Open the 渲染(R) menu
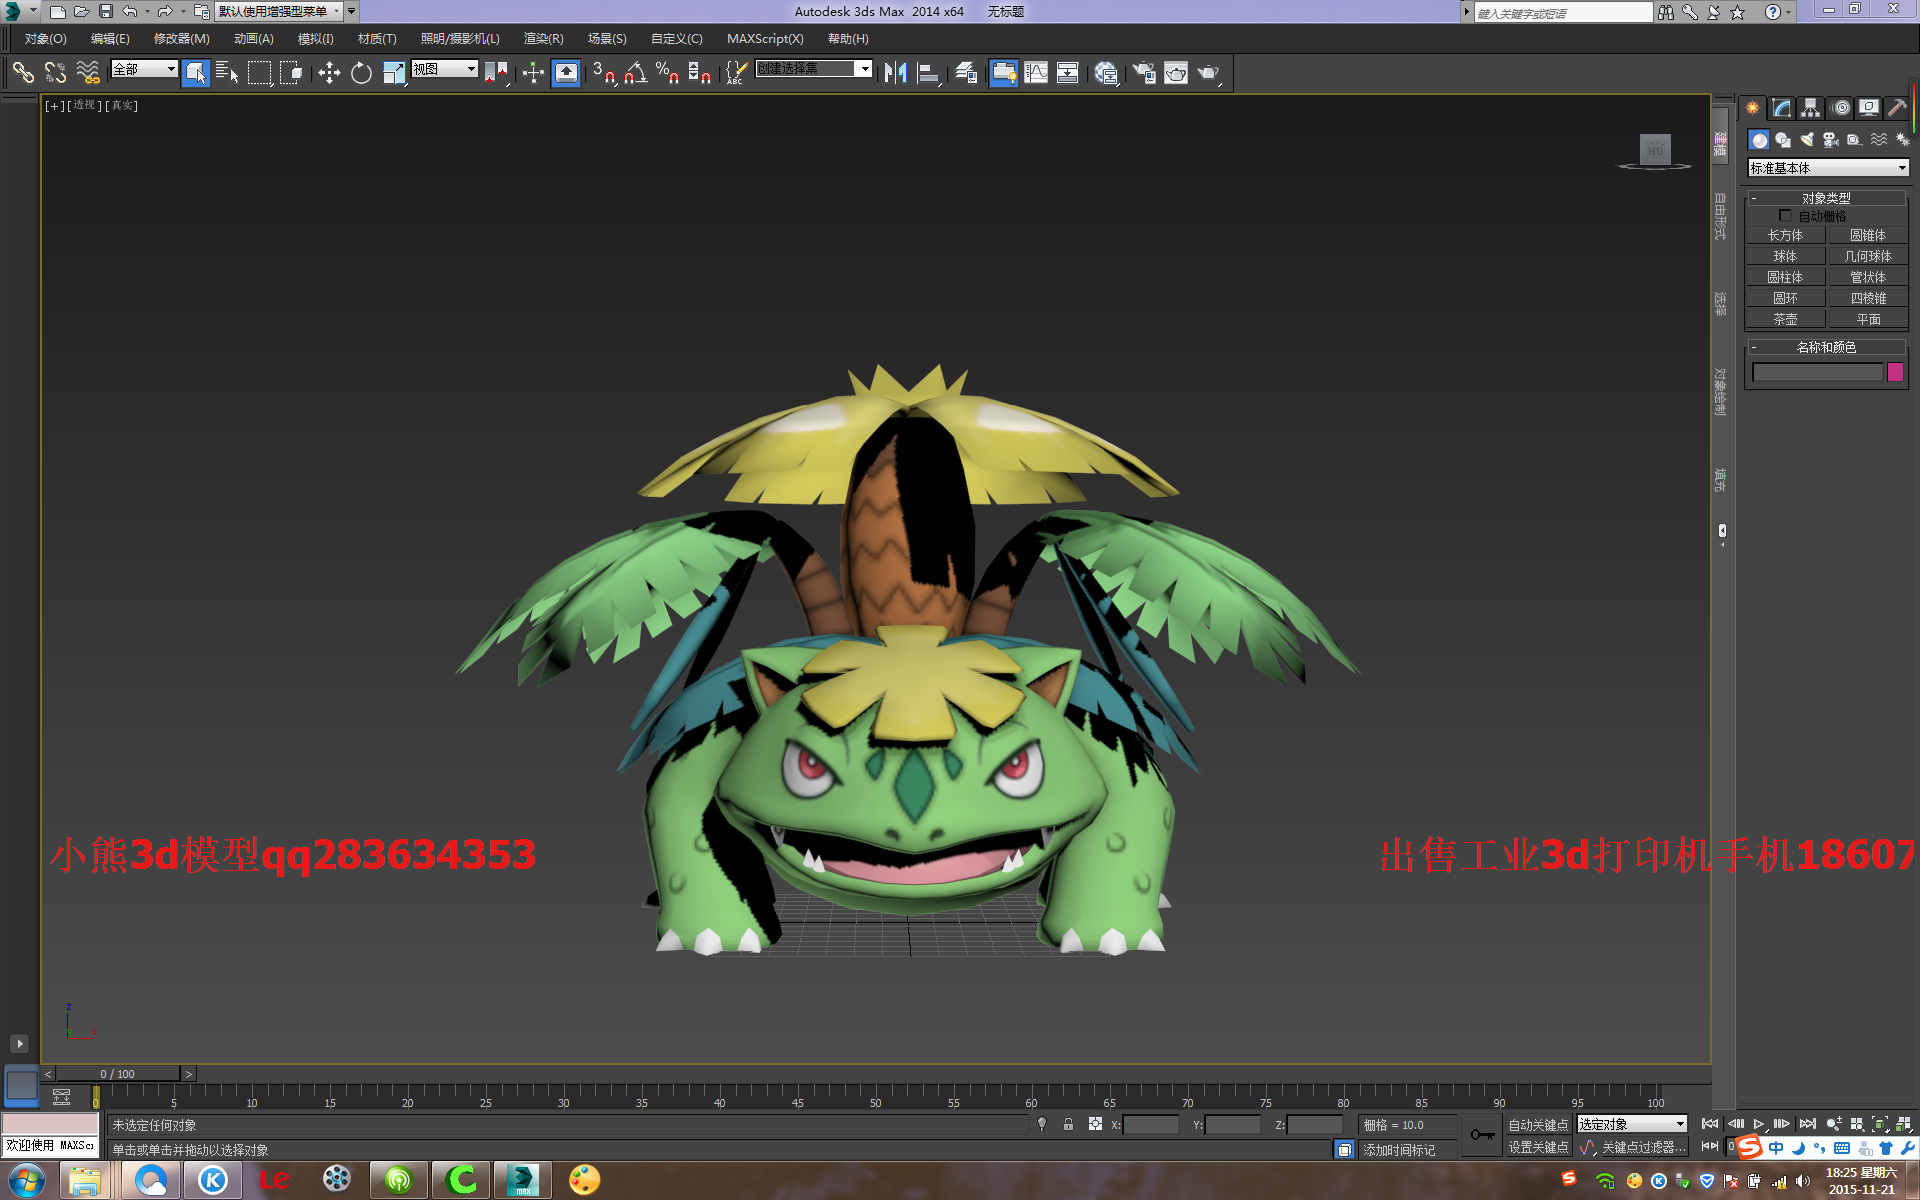The image size is (1920, 1200). [543, 39]
